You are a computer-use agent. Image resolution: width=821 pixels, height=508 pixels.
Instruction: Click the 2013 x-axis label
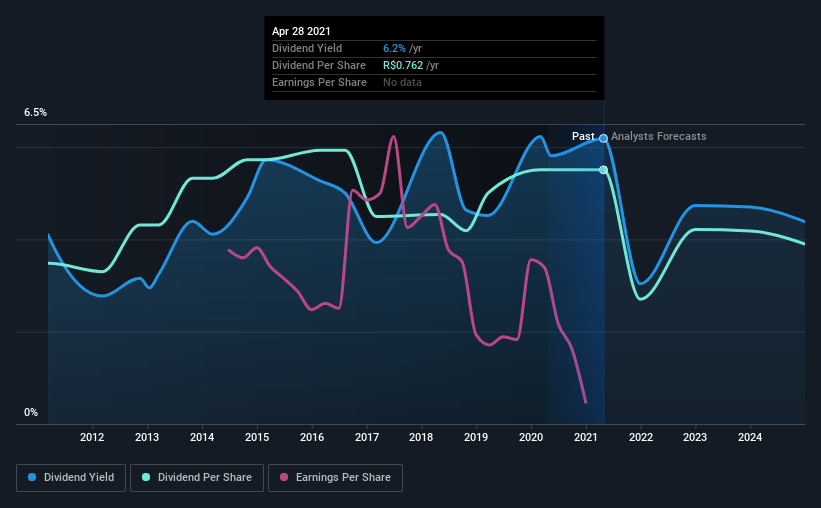point(147,437)
